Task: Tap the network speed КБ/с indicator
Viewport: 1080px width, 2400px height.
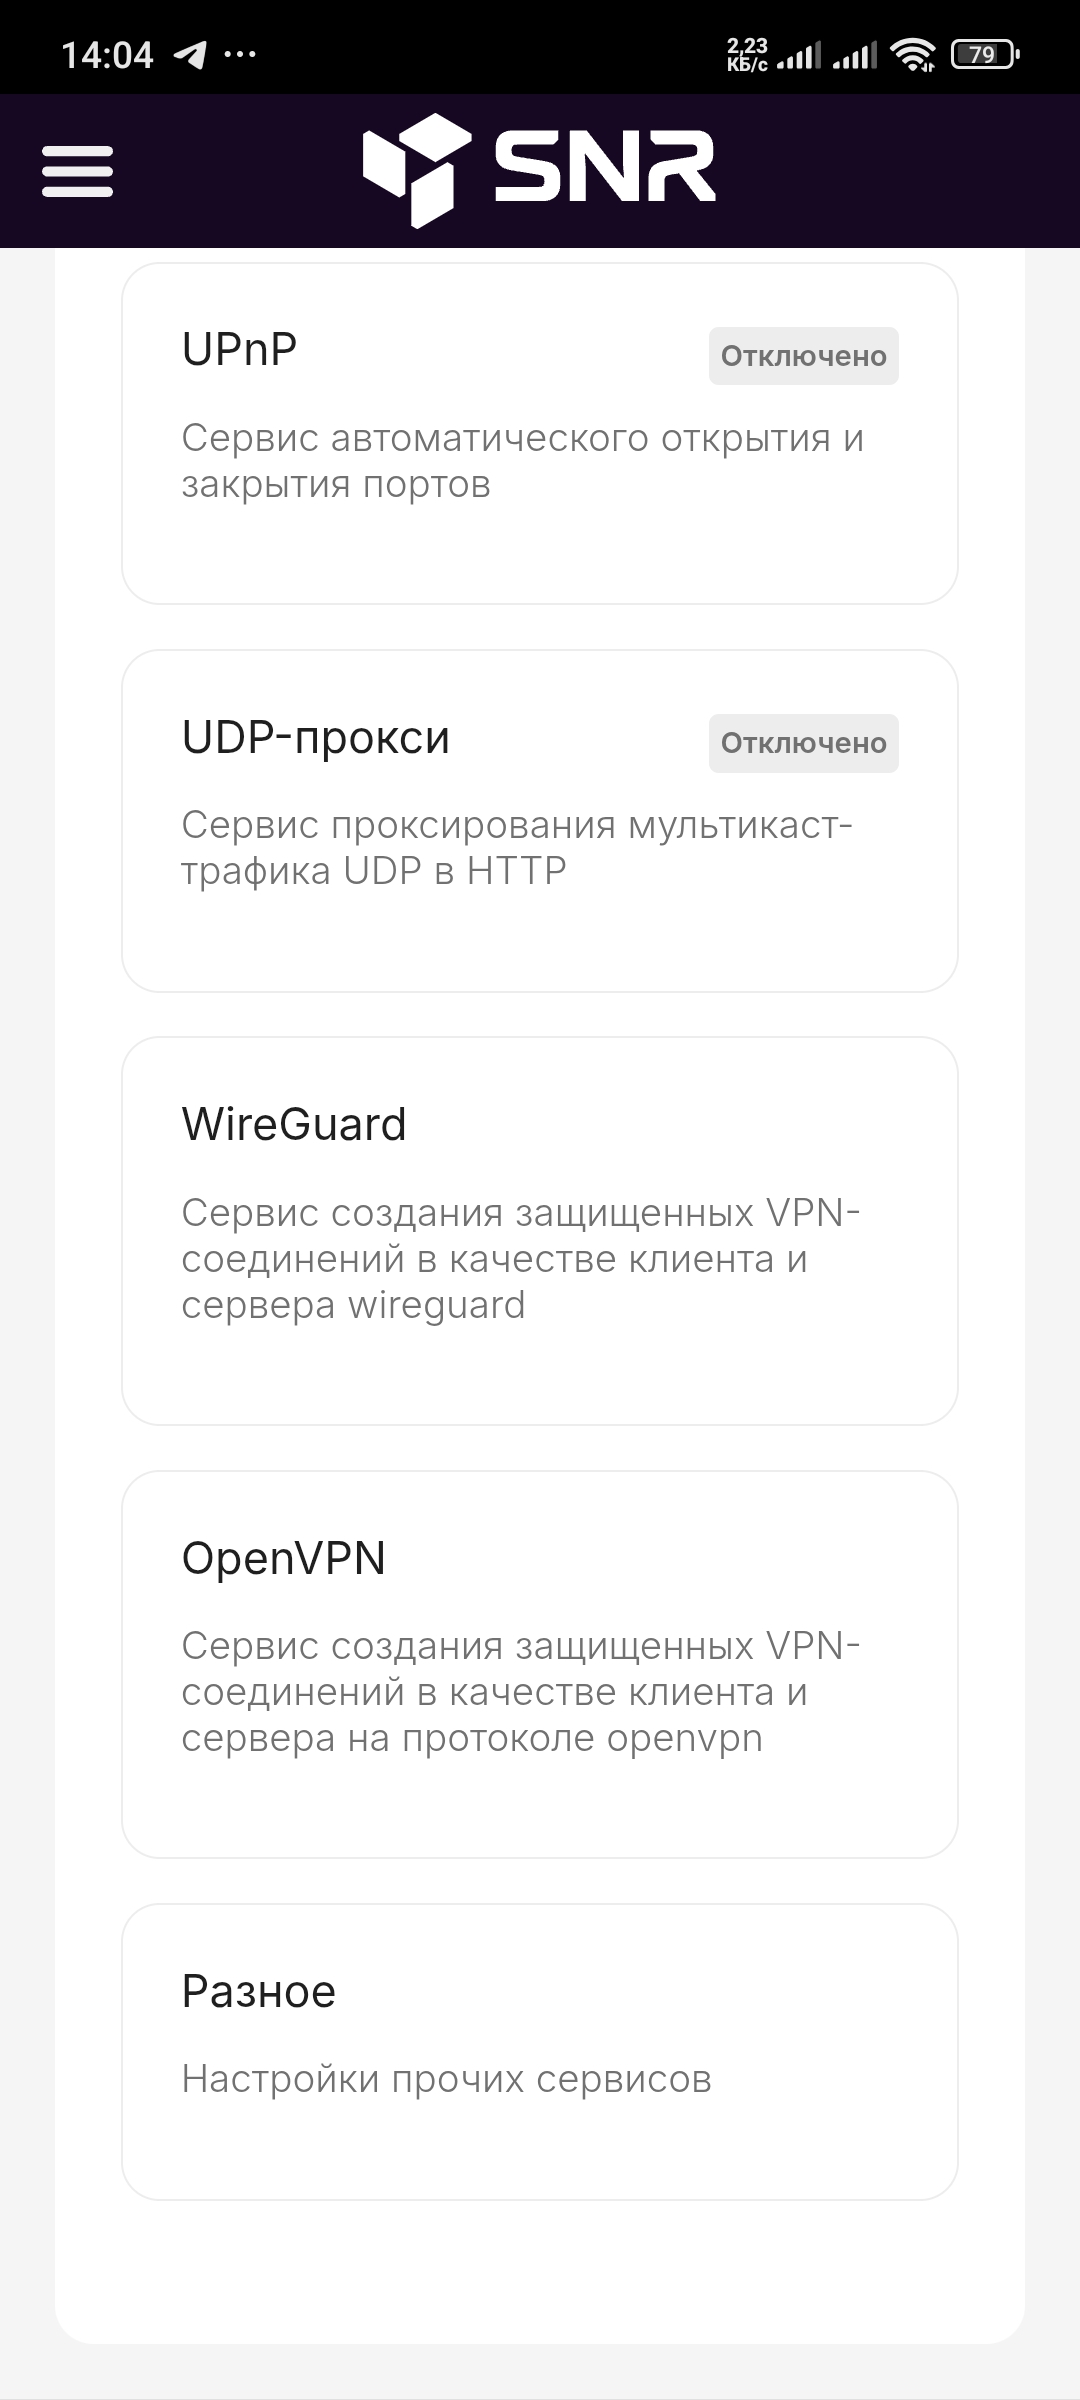Action: [x=747, y=54]
